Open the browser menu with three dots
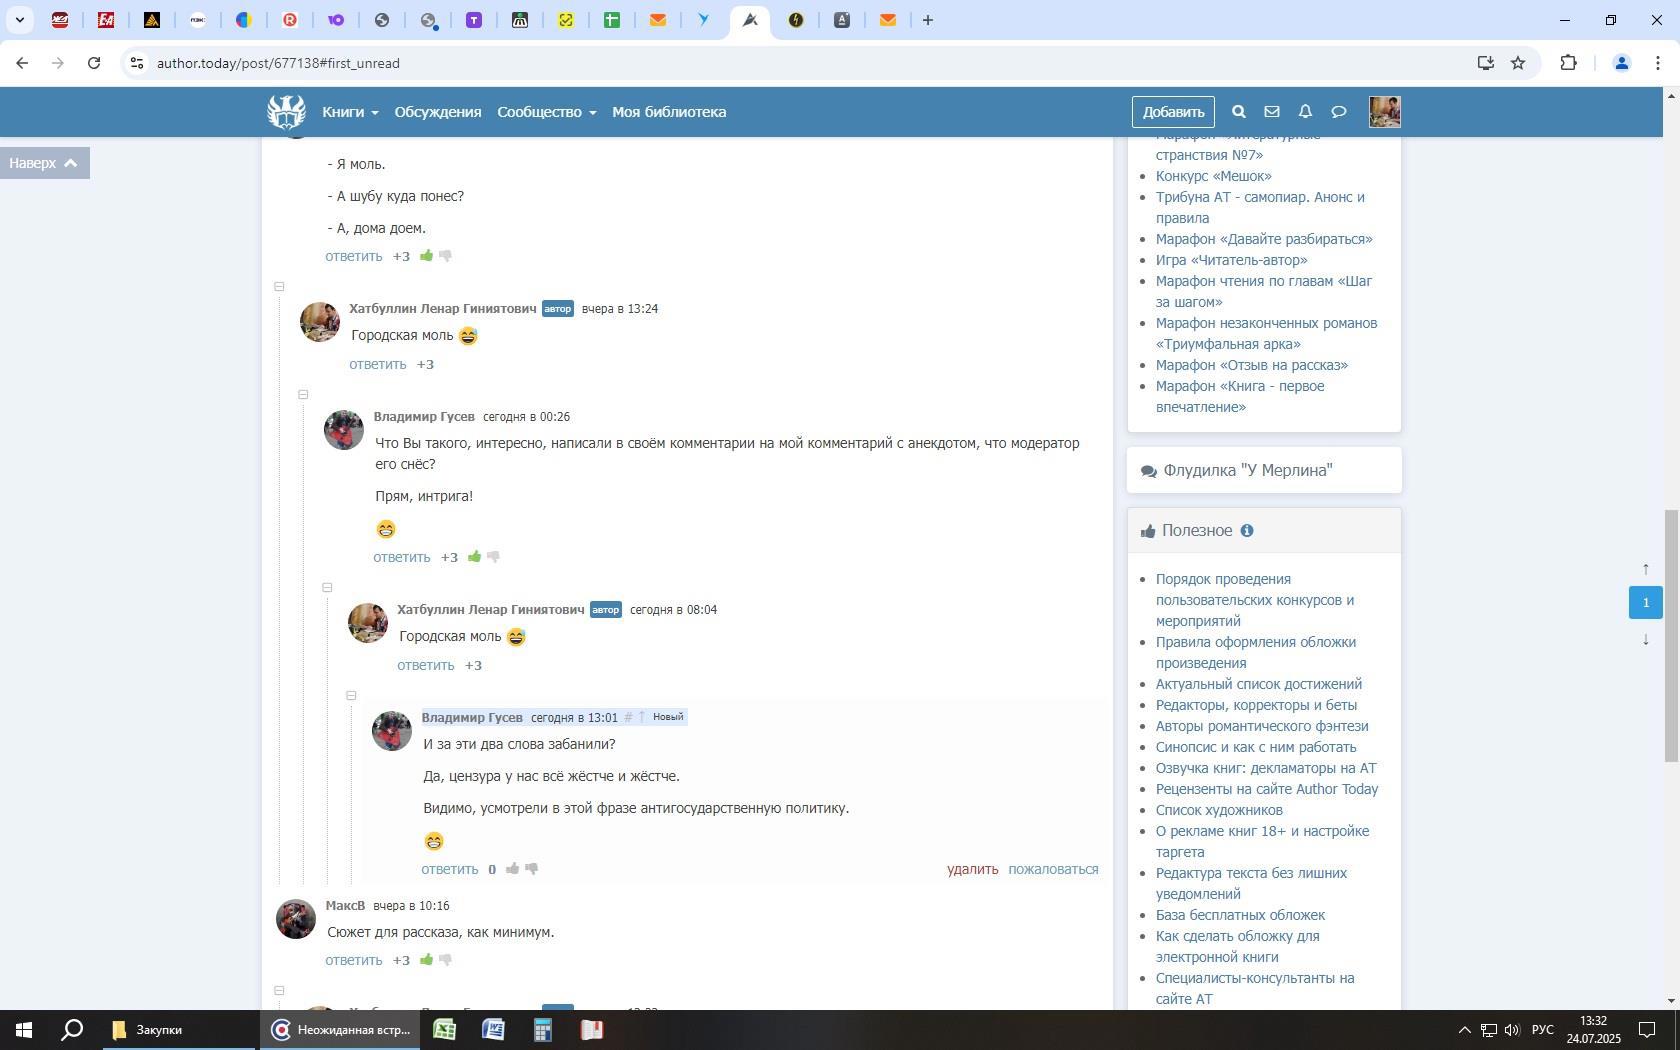Screen dimensions: 1680x1050 point(1658,63)
